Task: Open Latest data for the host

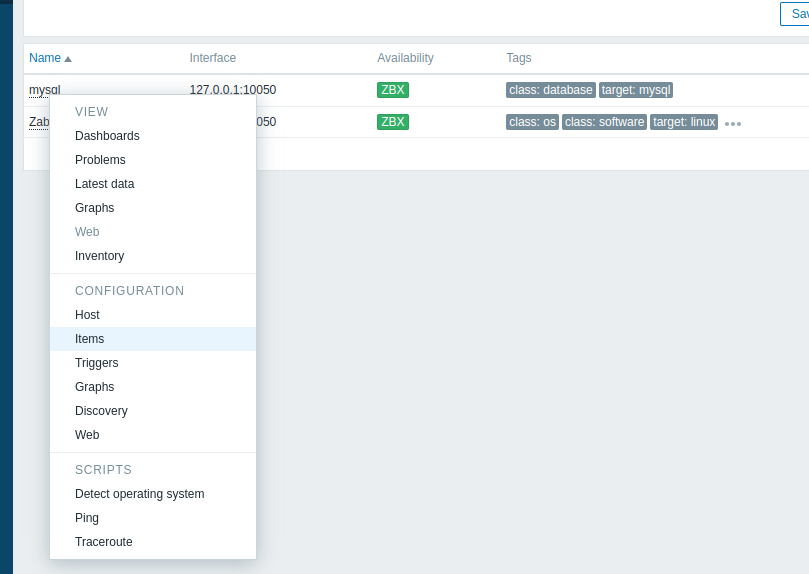Action: 104,184
